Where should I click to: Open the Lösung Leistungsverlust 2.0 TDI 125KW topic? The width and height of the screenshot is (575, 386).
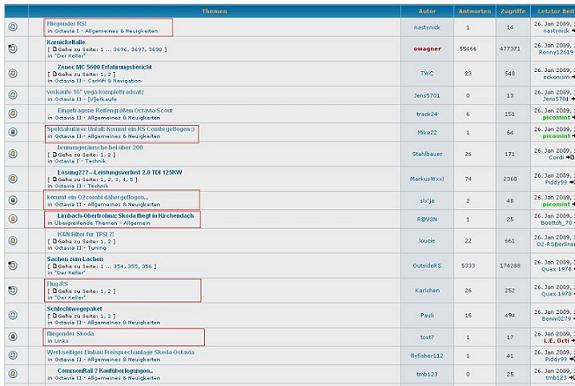coord(120,172)
